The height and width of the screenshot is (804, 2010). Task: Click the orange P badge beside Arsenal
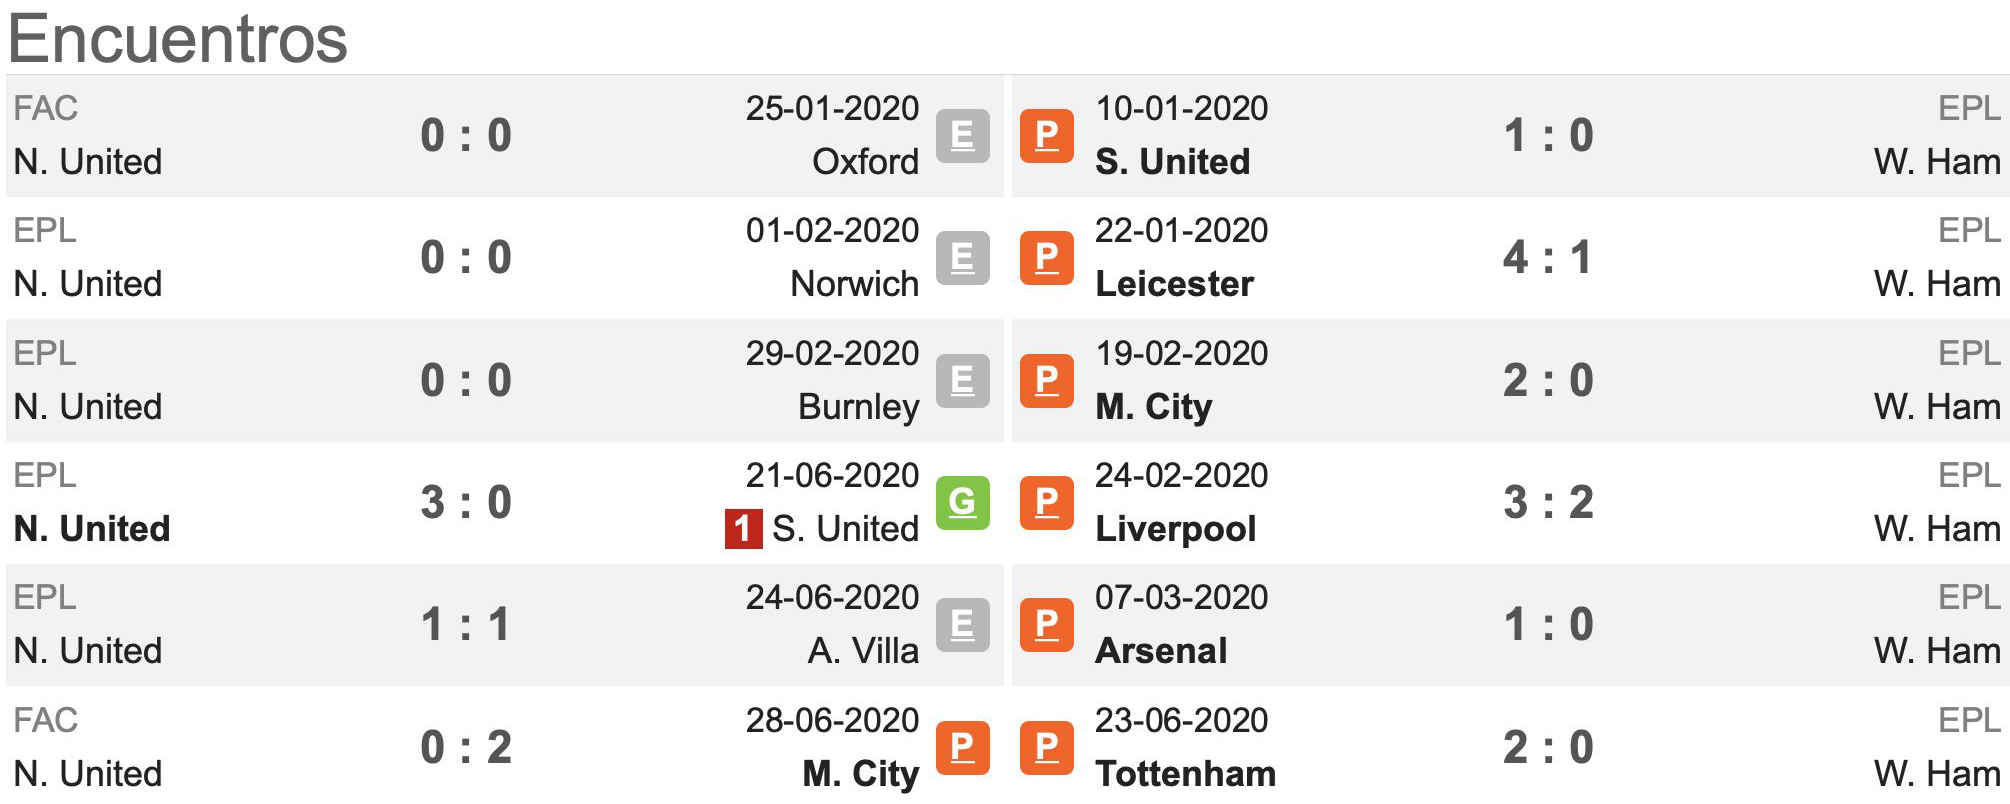(x=1046, y=625)
